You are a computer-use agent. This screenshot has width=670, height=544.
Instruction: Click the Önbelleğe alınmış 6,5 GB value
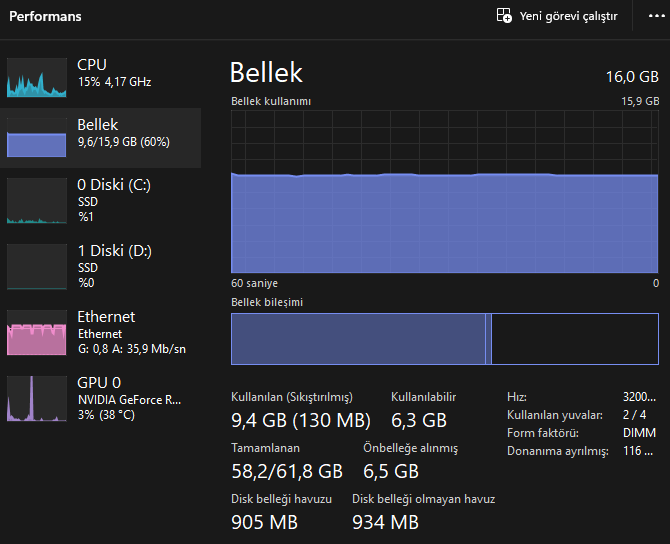[x=390, y=471]
